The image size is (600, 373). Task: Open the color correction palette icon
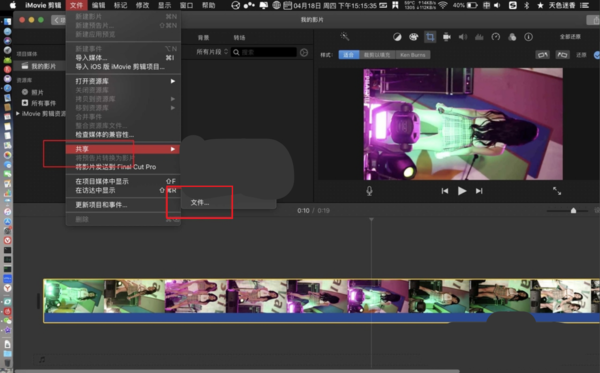pos(414,37)
